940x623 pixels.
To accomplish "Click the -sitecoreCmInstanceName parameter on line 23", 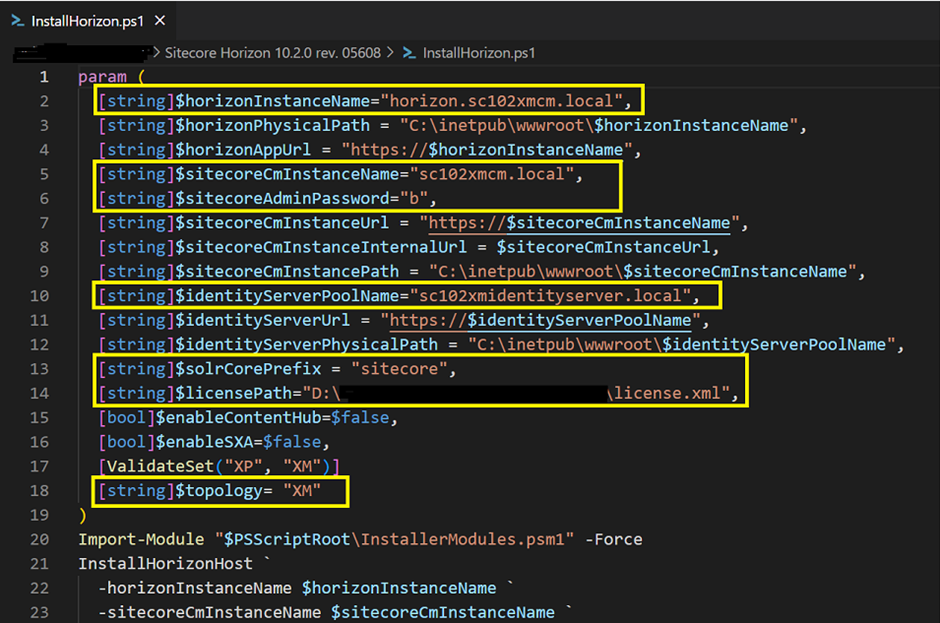I will click(209, 612).
